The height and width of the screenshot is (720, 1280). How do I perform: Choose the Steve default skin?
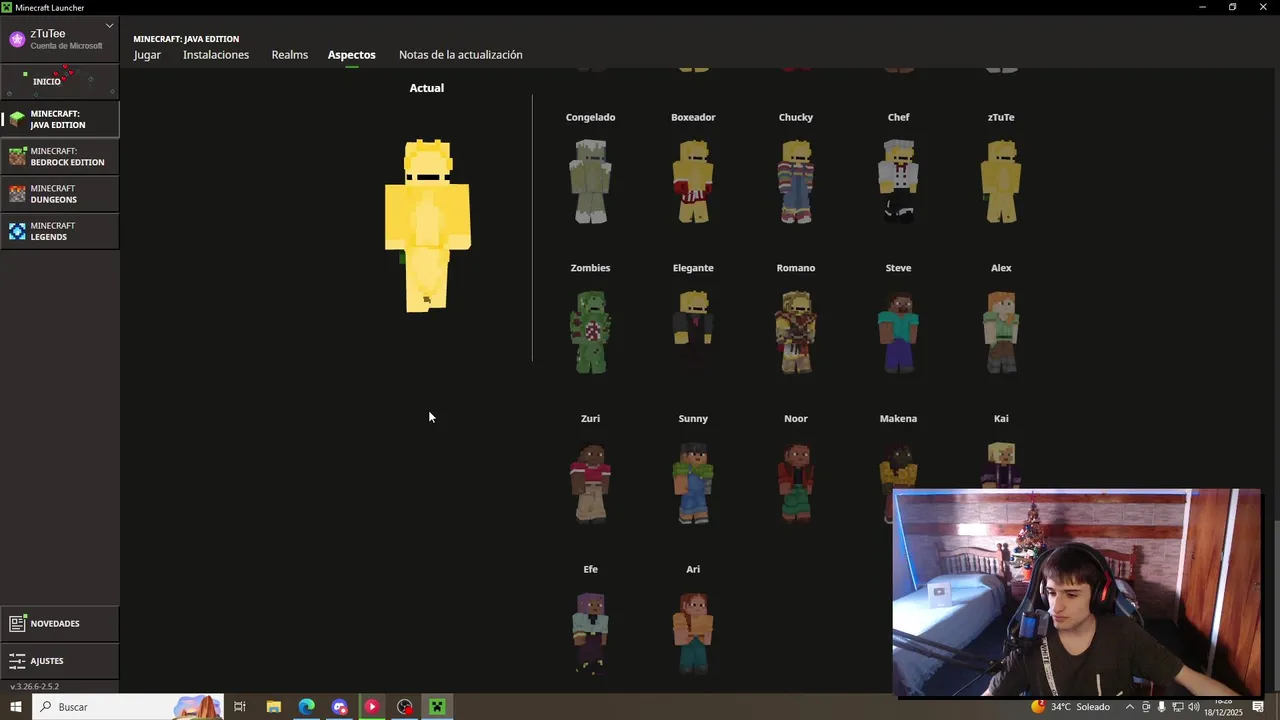pyautogui.click(x=898, y=332)
